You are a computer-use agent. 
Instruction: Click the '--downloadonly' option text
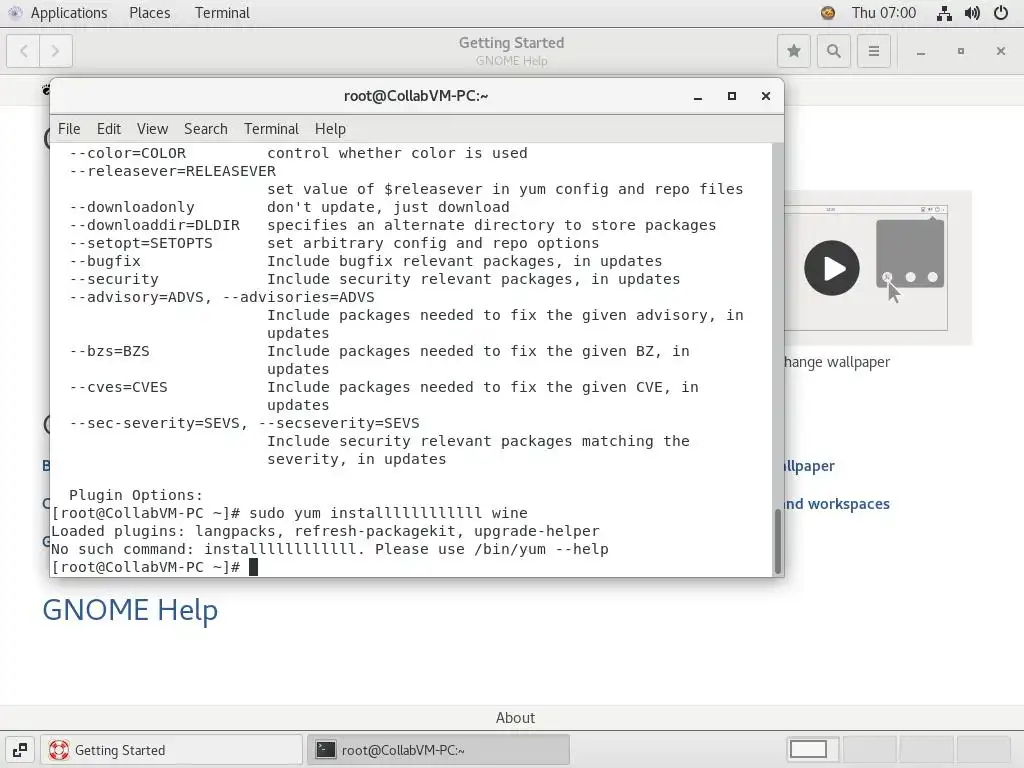point(132,207)
